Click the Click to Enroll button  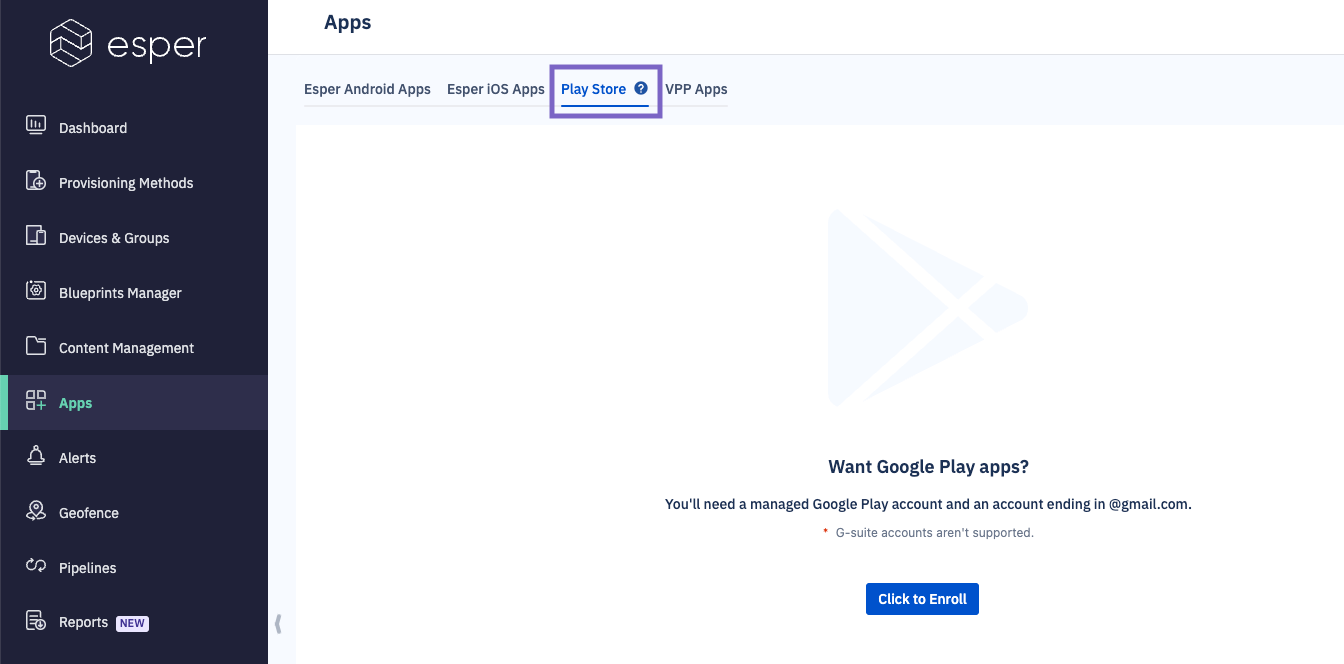(x=922, y=598)
